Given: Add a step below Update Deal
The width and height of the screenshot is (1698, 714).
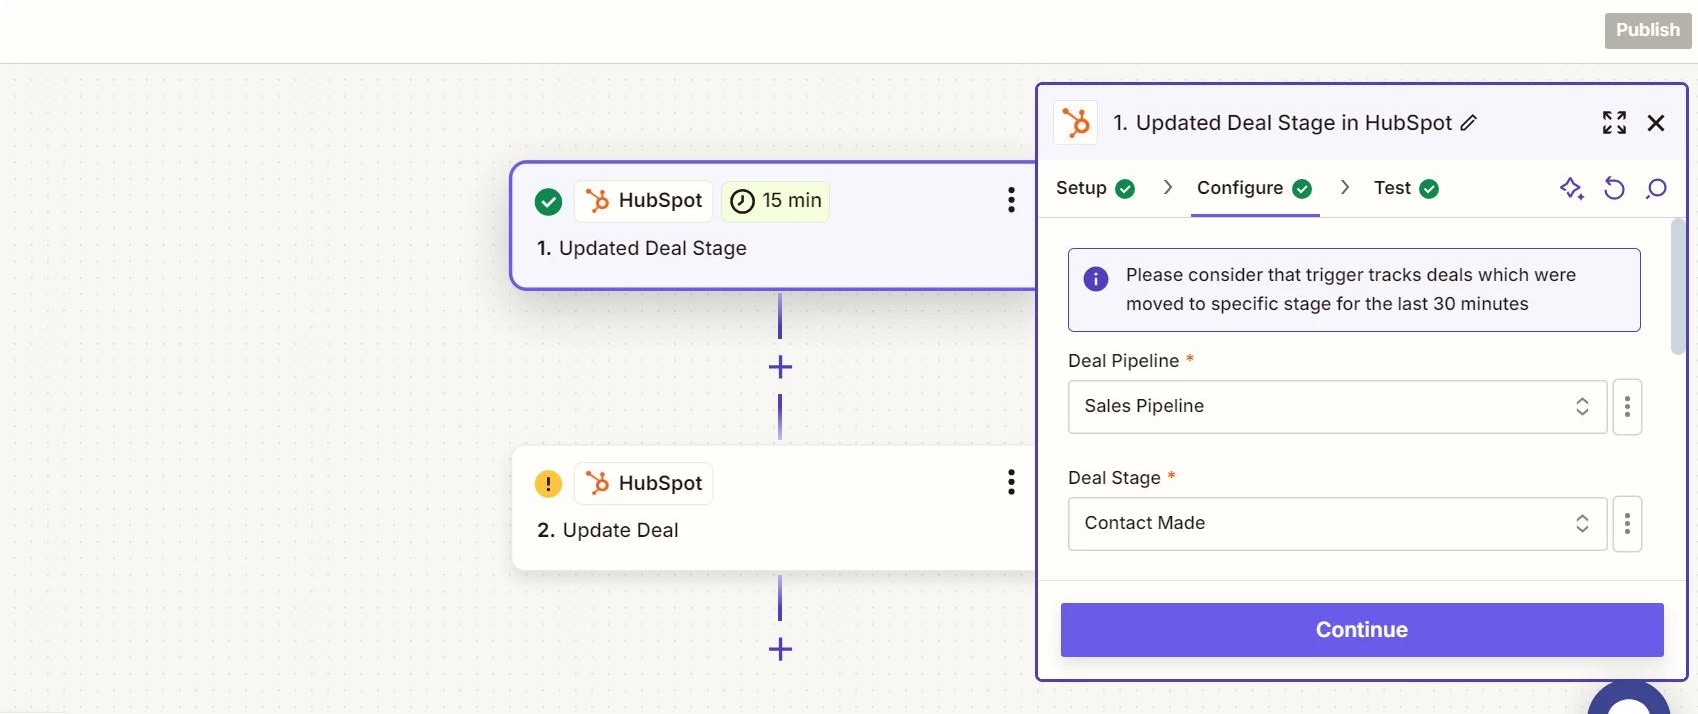Looking at the screenshot, I should pyautogui.click(x=780, y=650).
